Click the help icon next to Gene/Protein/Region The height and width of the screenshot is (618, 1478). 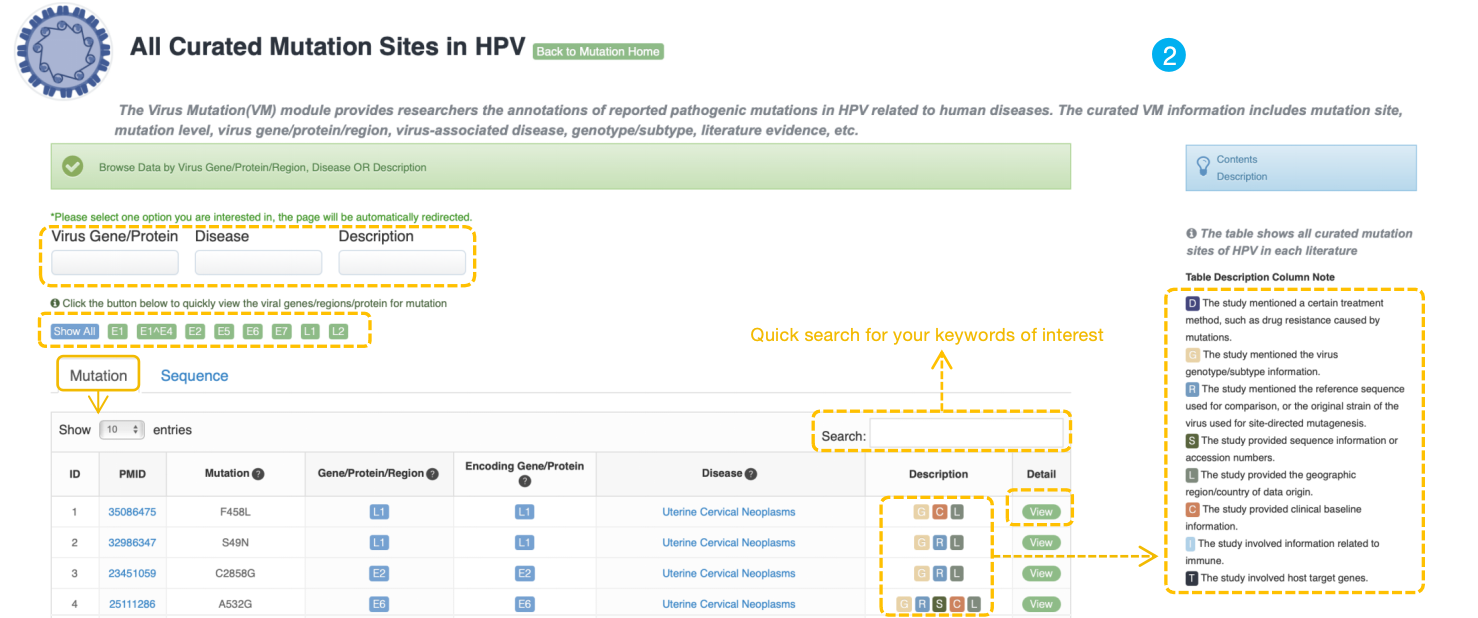pos(433,474)
